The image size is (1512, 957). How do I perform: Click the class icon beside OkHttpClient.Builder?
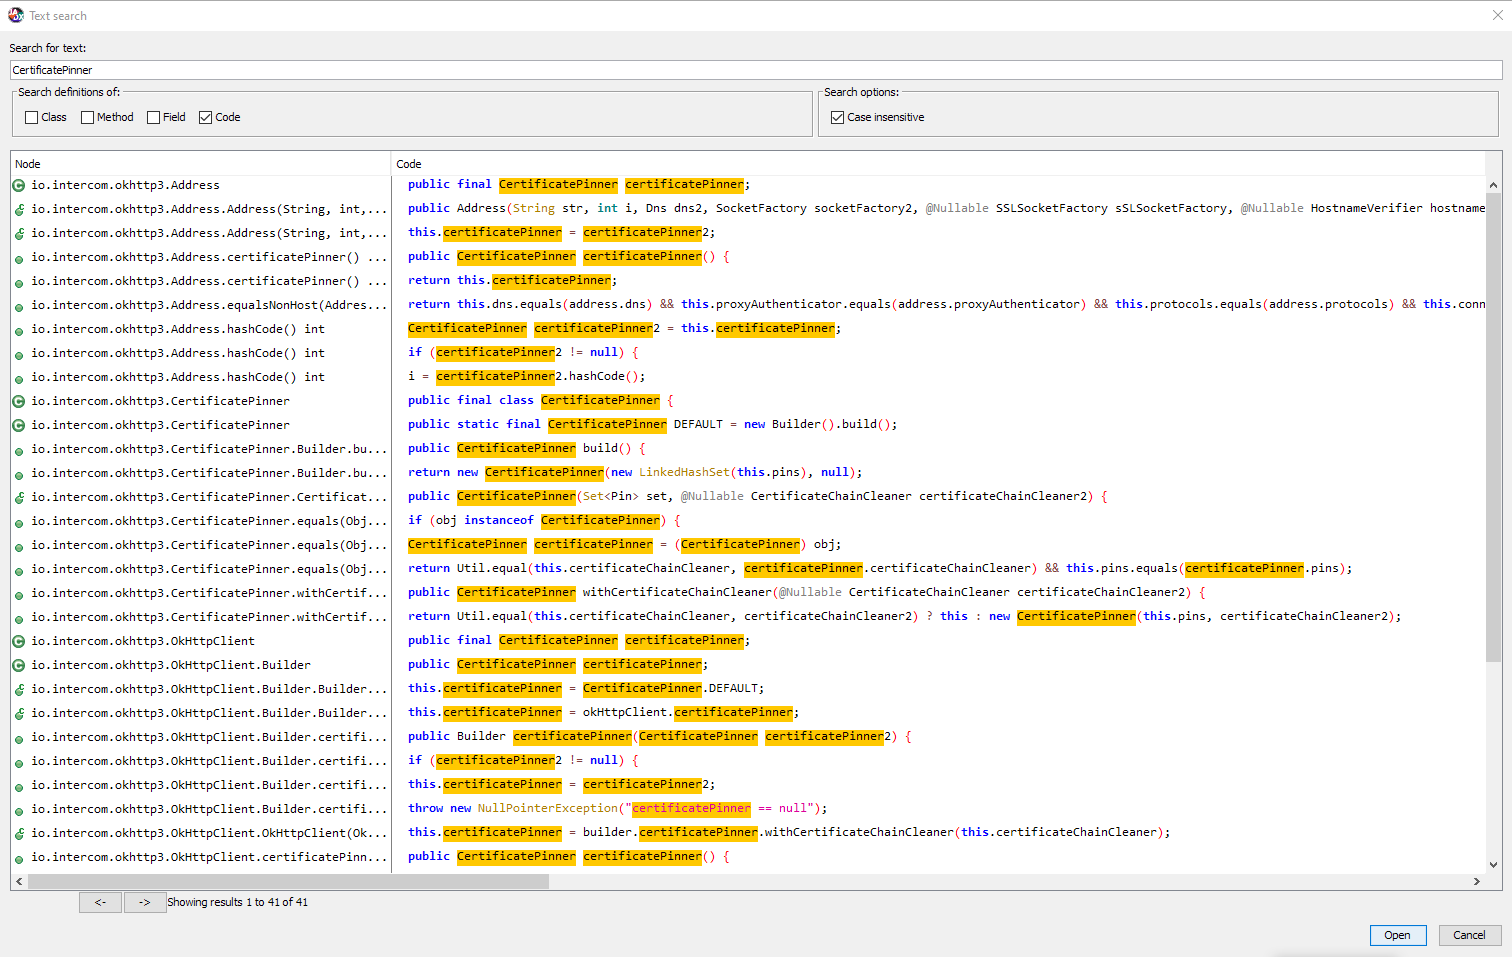[18, 665]
